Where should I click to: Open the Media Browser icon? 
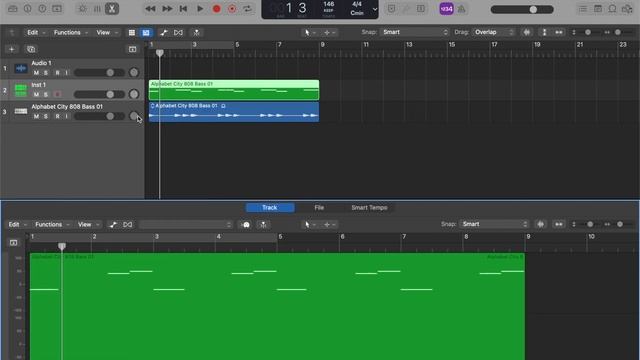[x=627, y=9]
